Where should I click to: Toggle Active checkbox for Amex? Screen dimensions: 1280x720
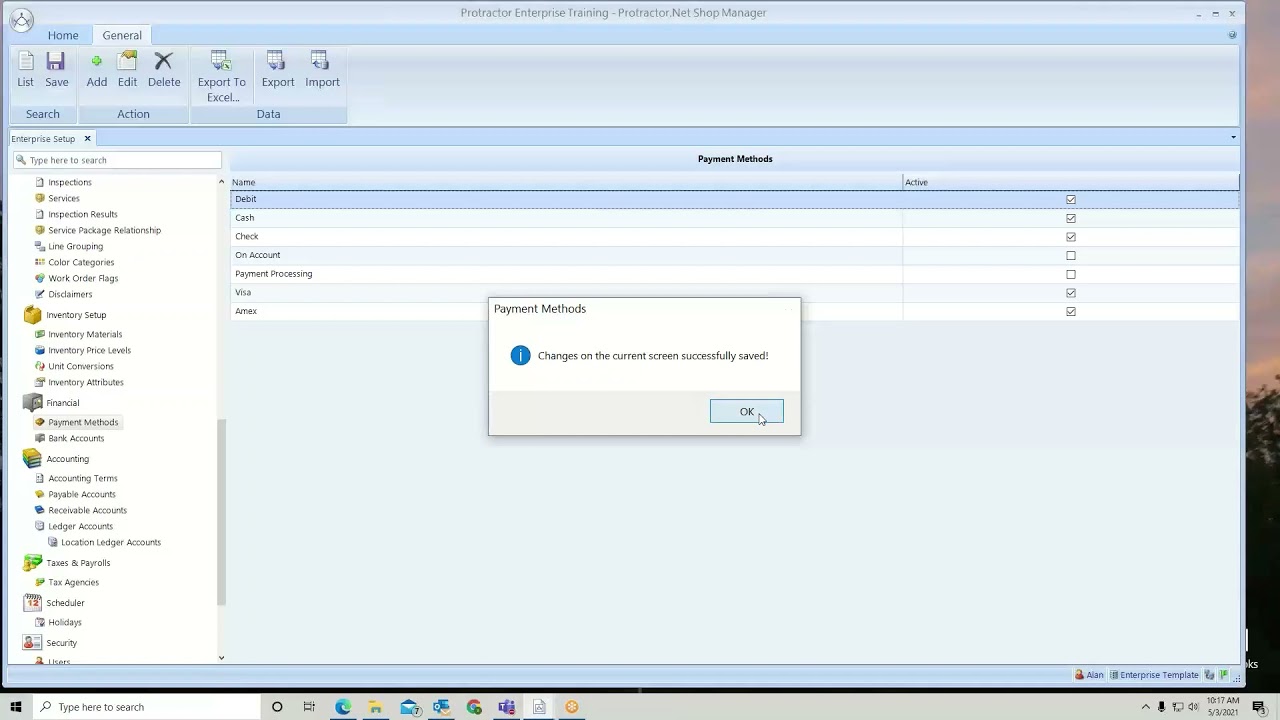click(1071, 312)
